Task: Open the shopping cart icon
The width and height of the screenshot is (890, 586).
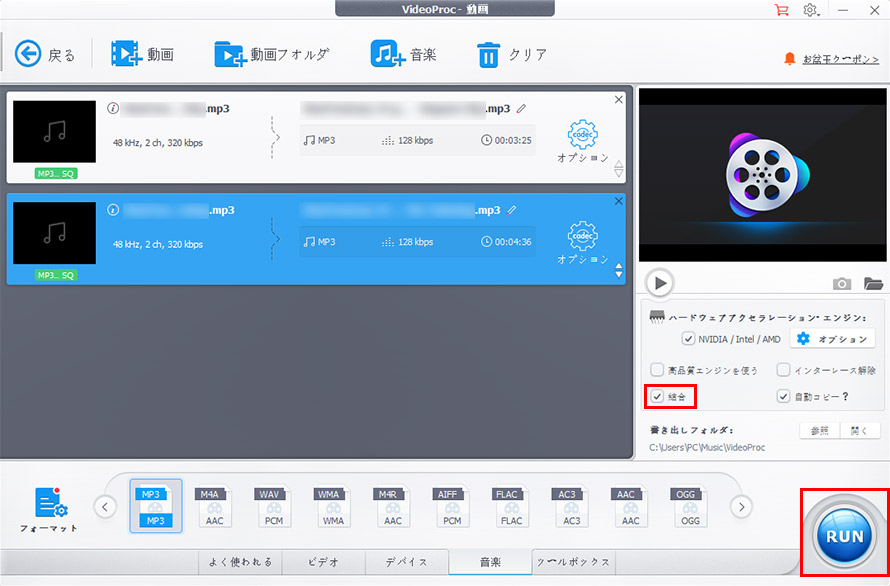Action: point(782,10)
